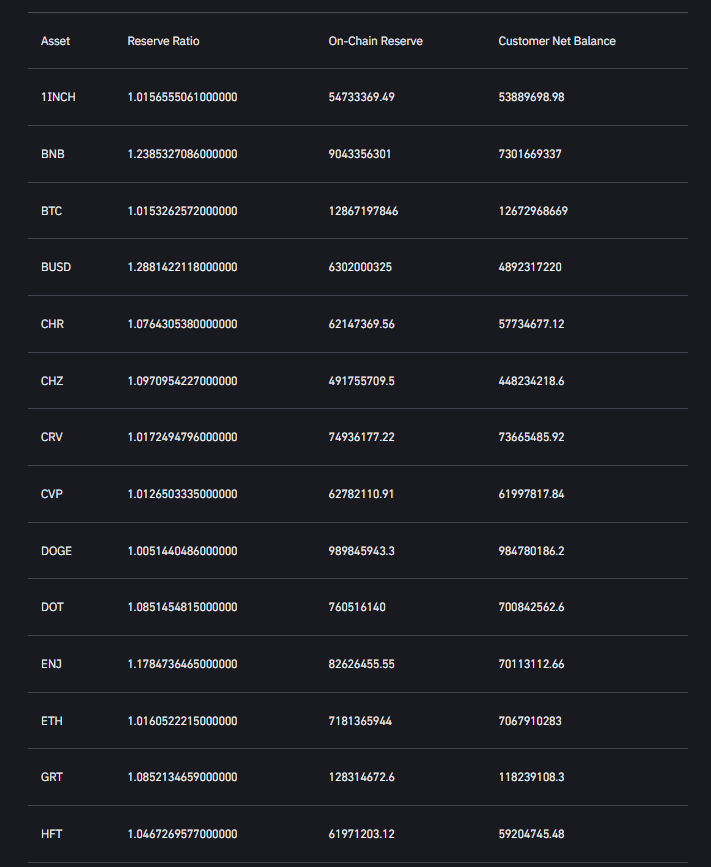711x867 pixels.
Task: Click the HFT asset name
Action: (52, 834)
